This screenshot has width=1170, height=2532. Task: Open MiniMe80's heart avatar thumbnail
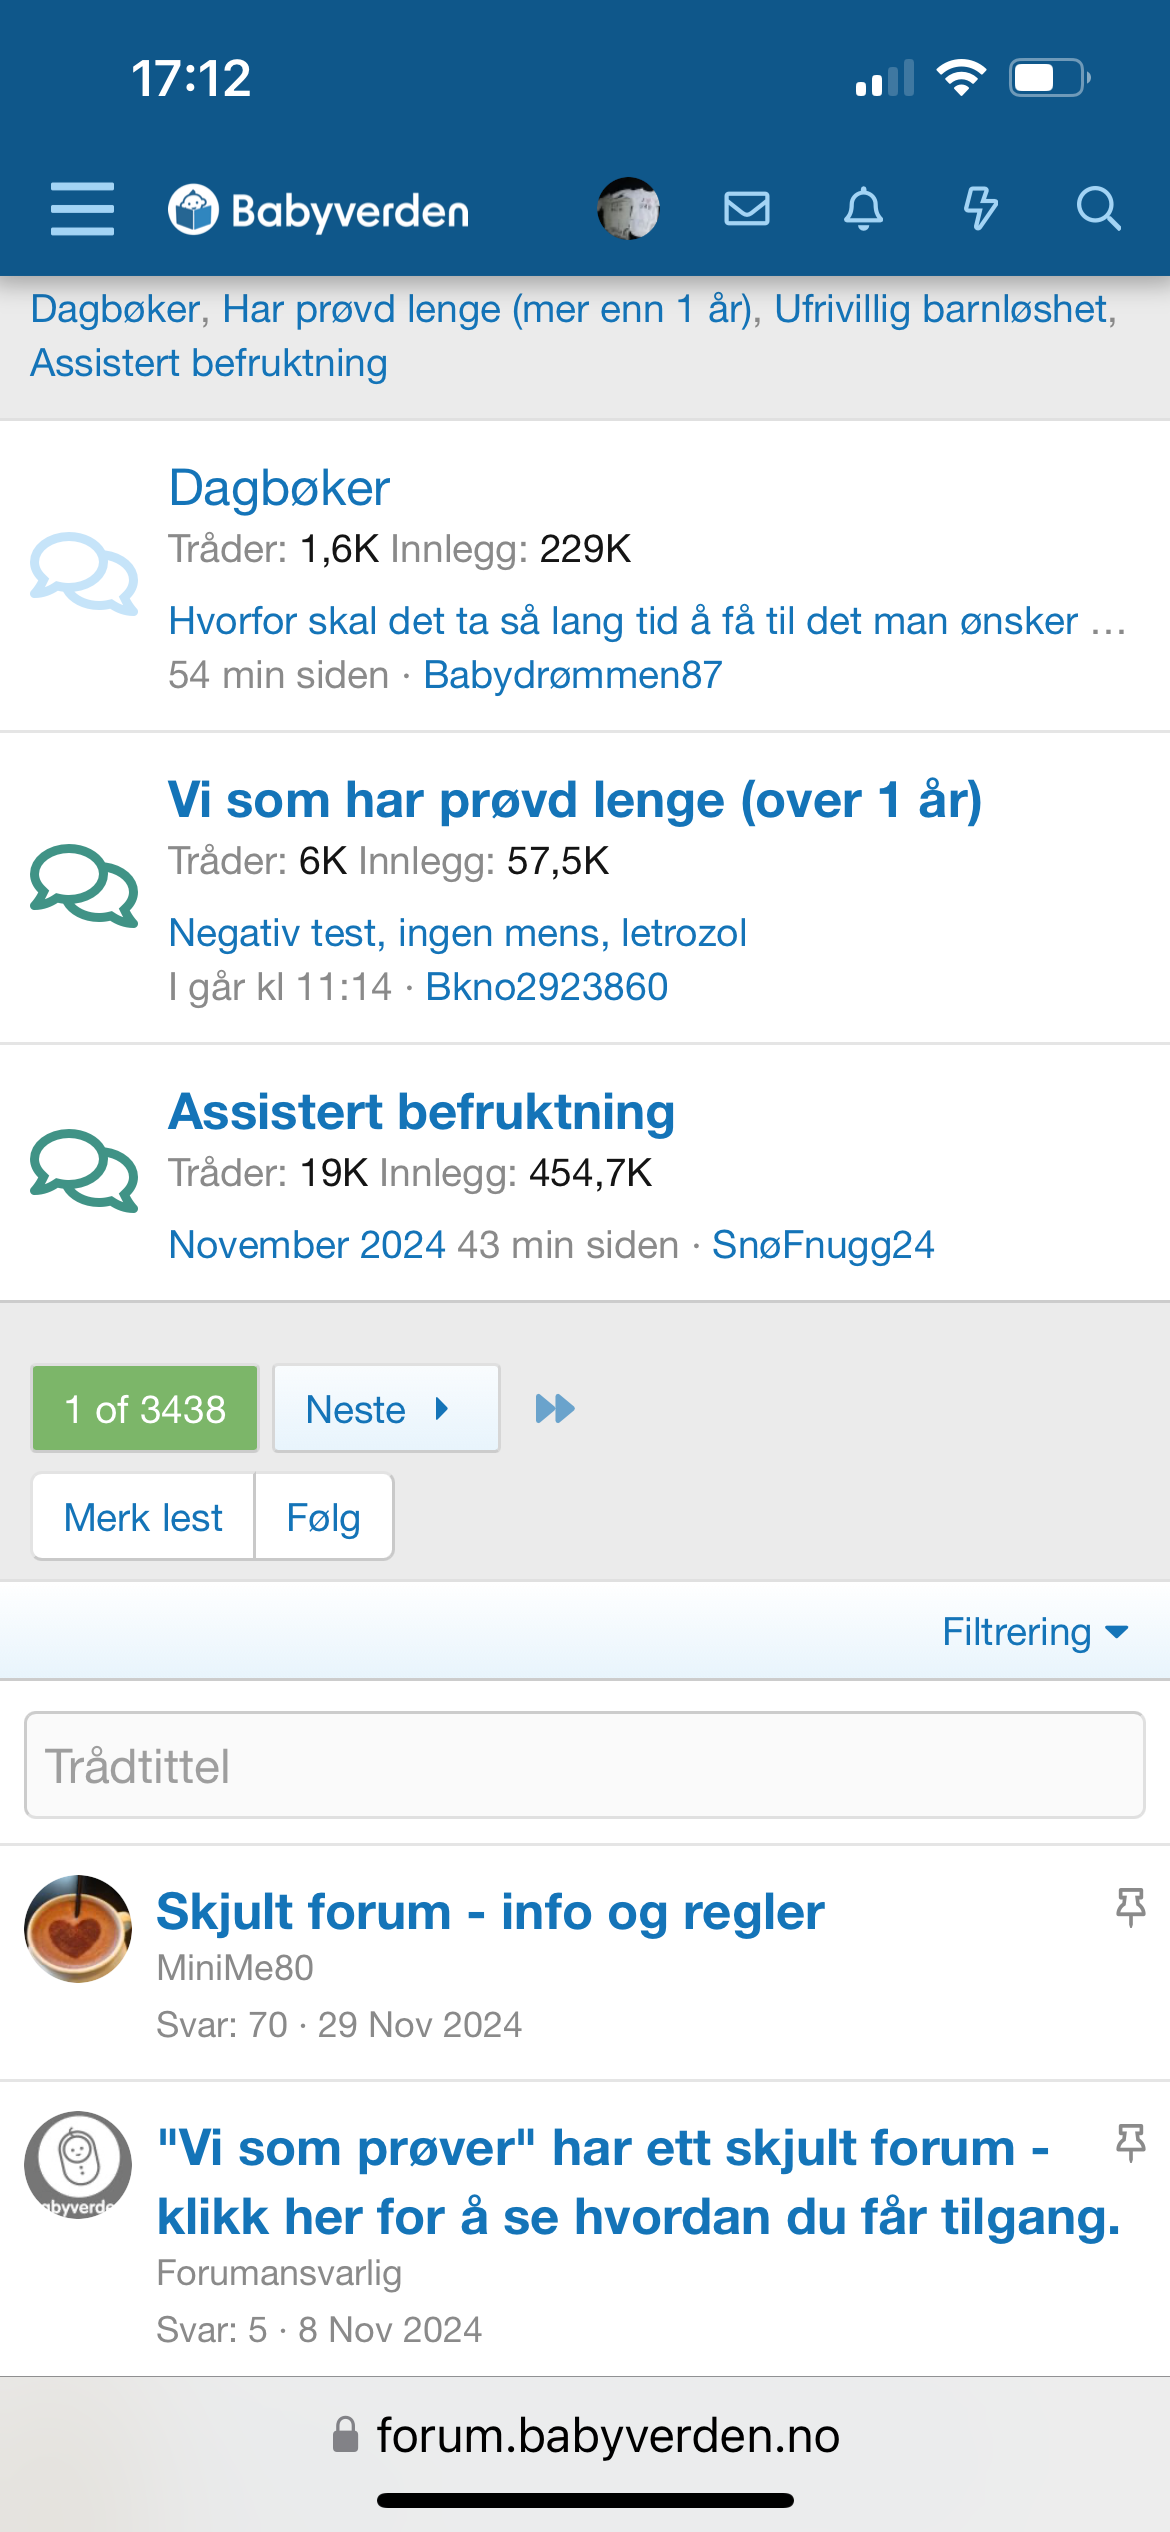pyautogui.click(x=78, y=1929)
